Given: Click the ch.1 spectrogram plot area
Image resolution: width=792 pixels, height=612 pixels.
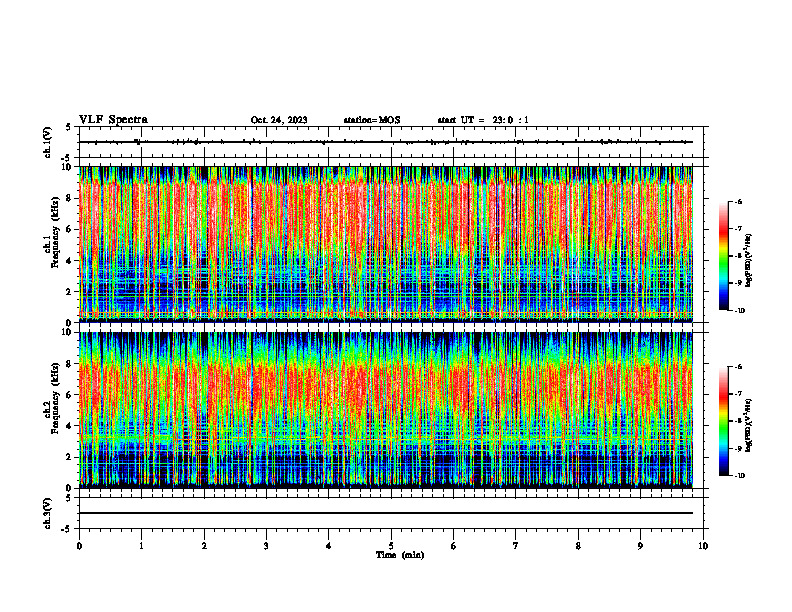Looking at the screenshot, I should (386, 244).
